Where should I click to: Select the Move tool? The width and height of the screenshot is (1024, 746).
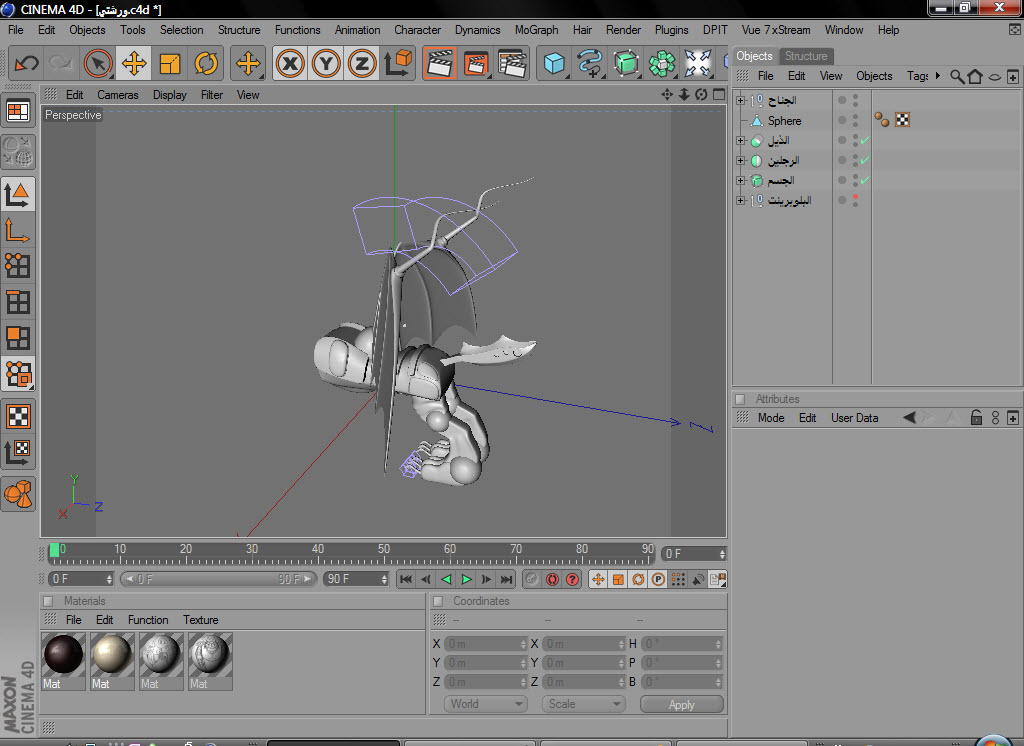pos(133,64)
